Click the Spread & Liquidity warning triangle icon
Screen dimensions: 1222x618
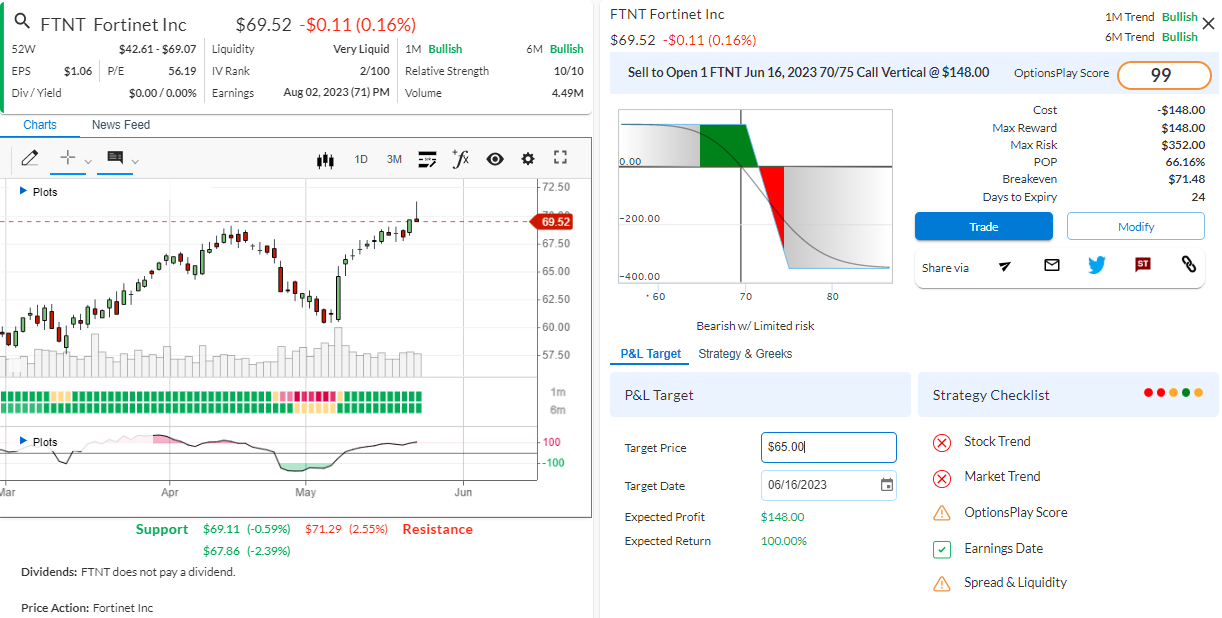[941, 583]
